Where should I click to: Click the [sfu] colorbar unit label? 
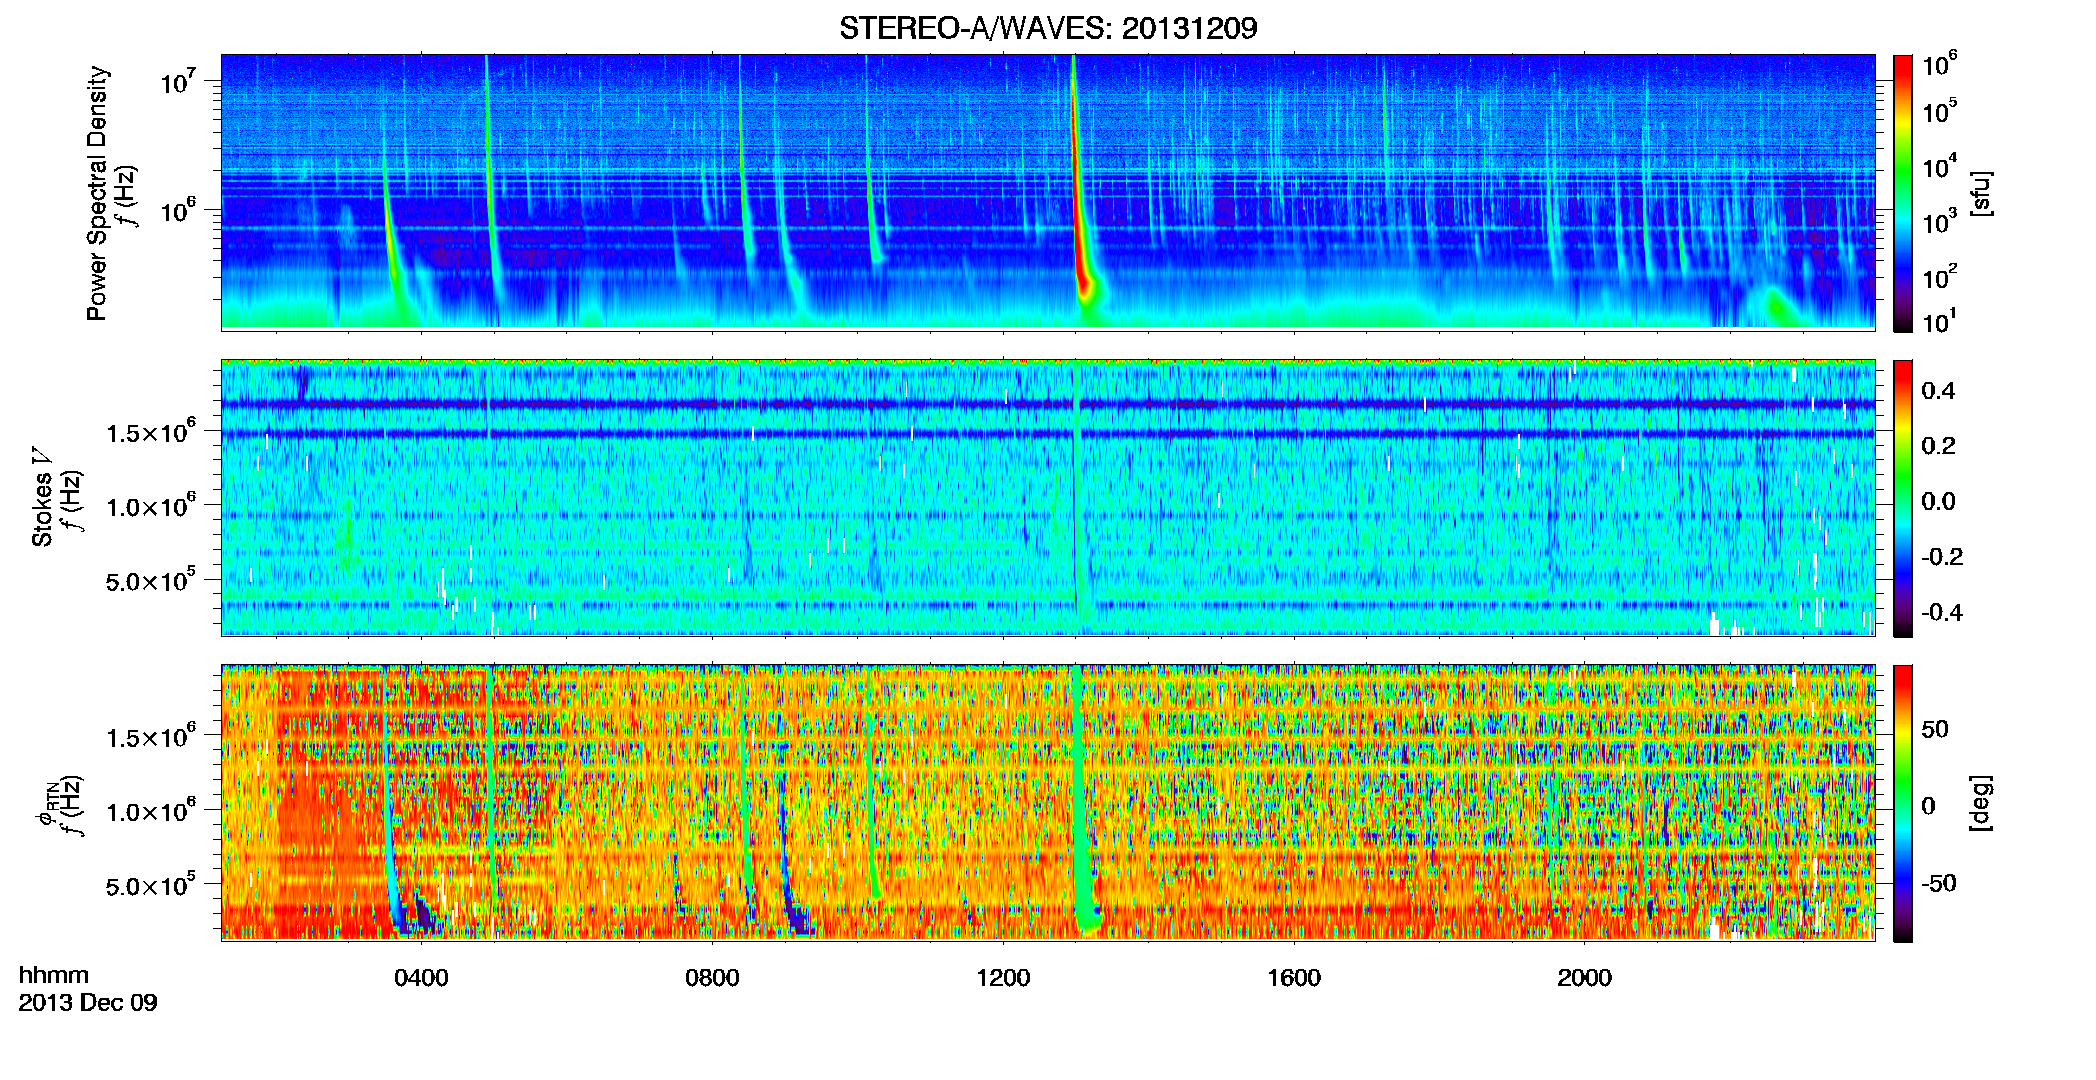pyautogui.click(x=1981, y=193)
